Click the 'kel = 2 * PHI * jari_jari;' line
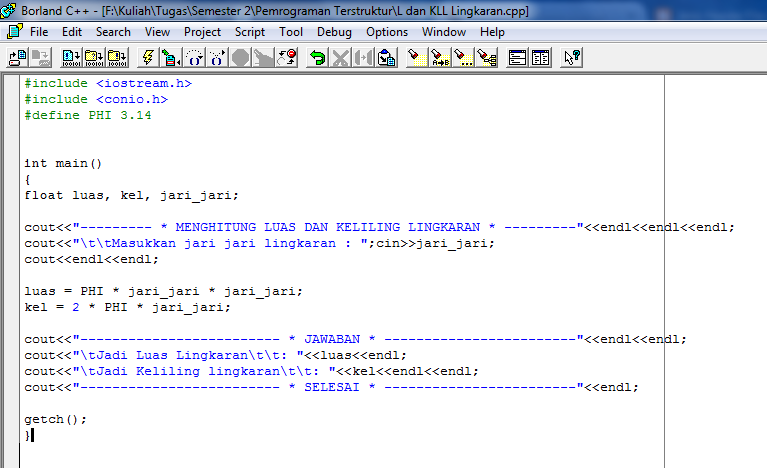767x468 pixels. coord(127,308)
